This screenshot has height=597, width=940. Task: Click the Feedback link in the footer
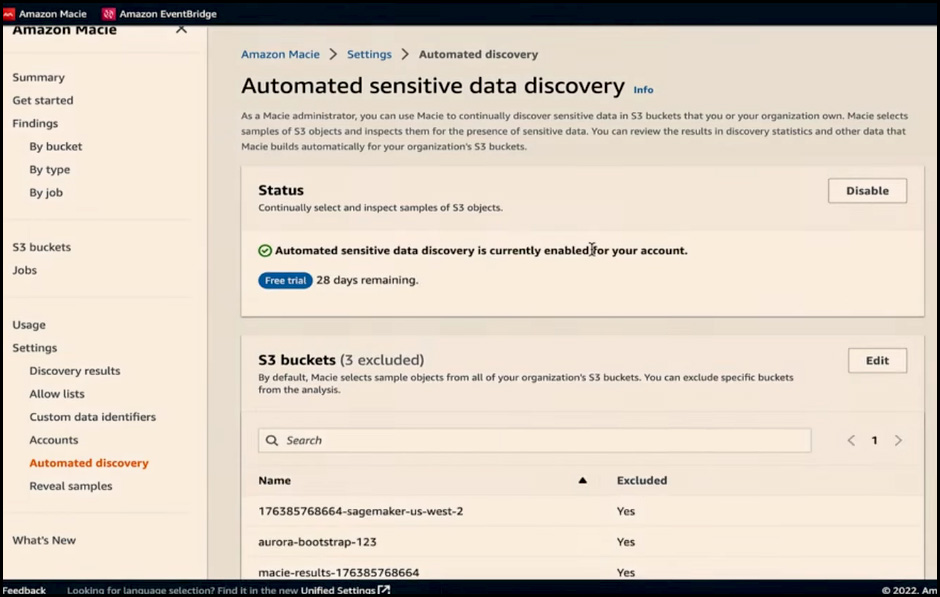coord(24,590)
